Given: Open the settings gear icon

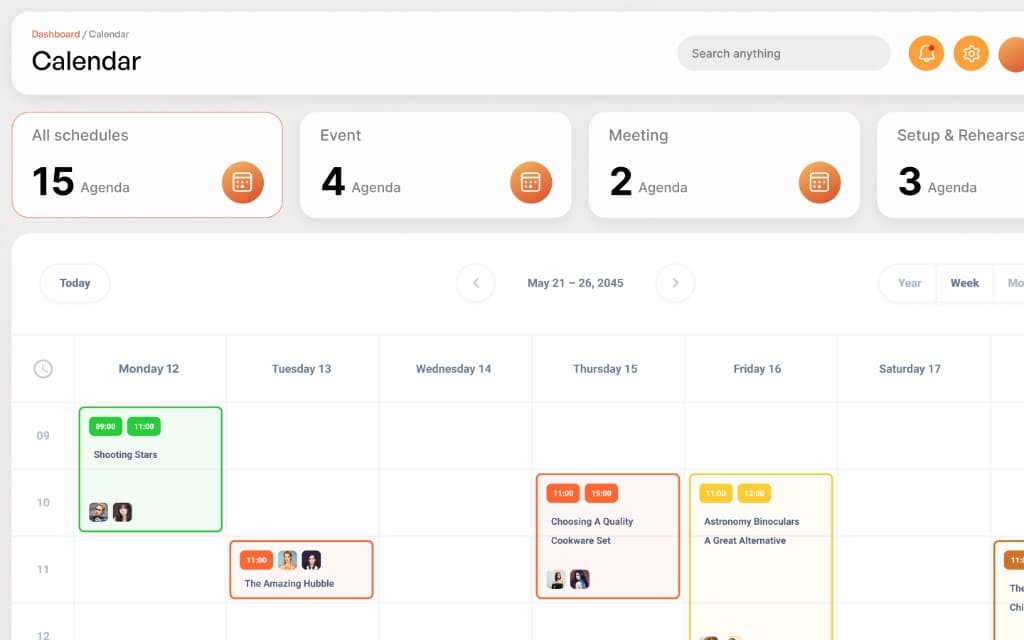Looking at the screenshot, I should tap(971, 54).
